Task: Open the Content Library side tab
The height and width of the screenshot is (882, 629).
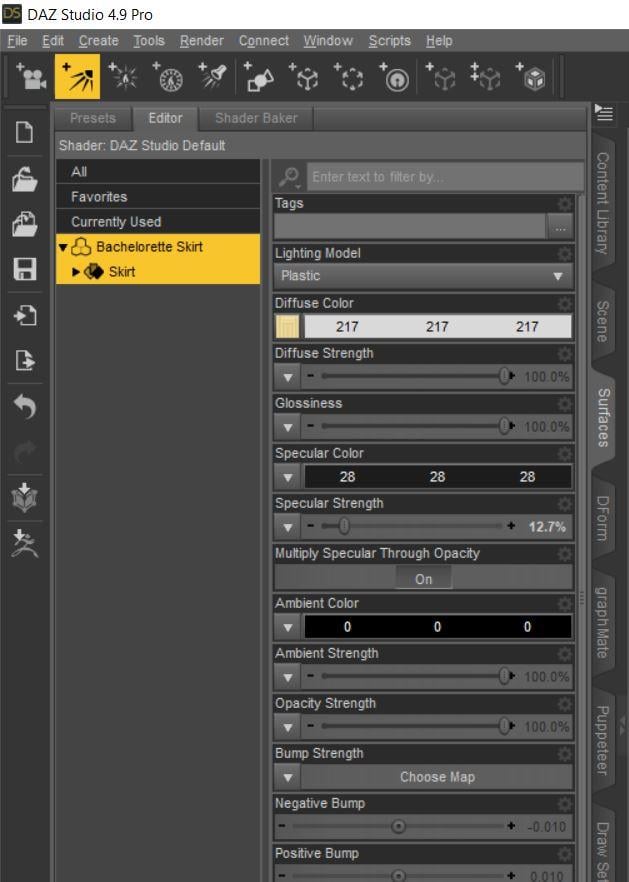Action: (x=603, y=202)
